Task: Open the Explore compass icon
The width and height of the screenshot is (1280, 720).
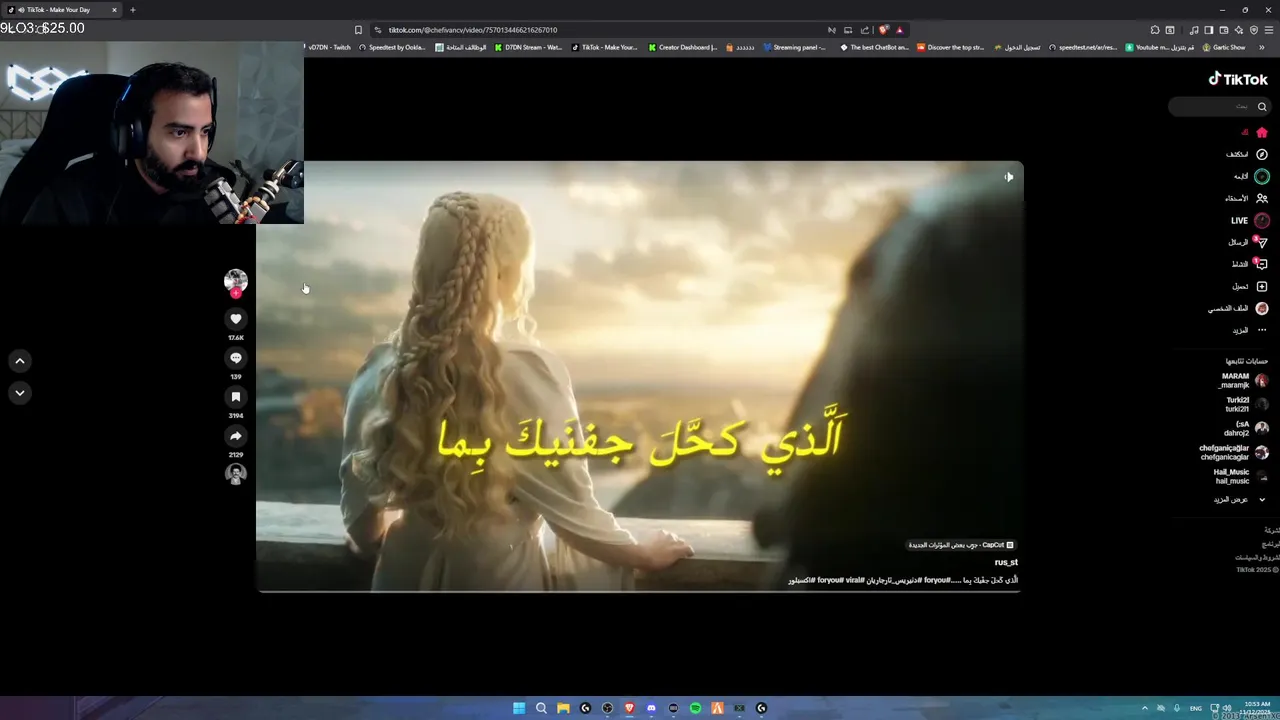Action: (1262, 154)
